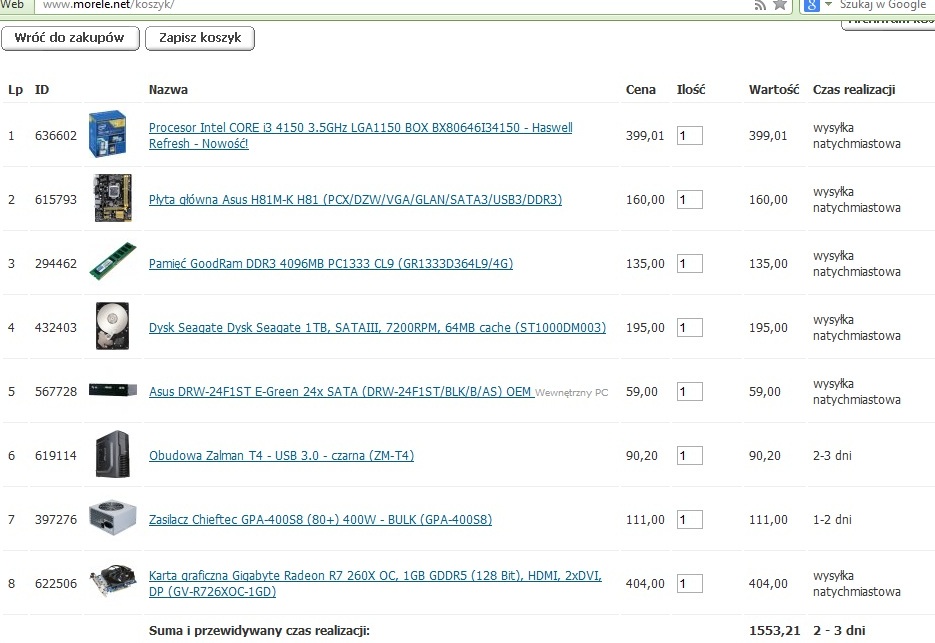Select product ID 397276
The width and height of the screenshot is (935, 643).
coord(55,519)
